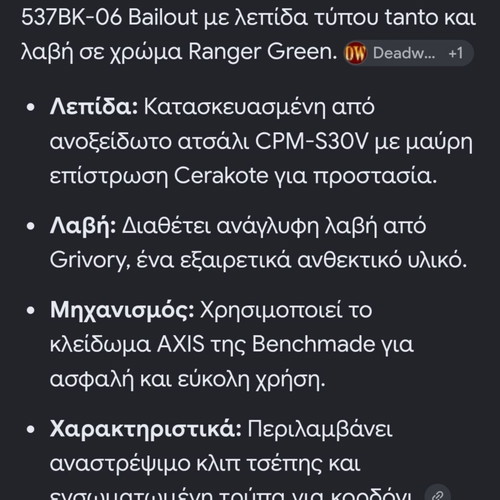
Task: Click the word AXIS
Action: click(x=180, y=344)
